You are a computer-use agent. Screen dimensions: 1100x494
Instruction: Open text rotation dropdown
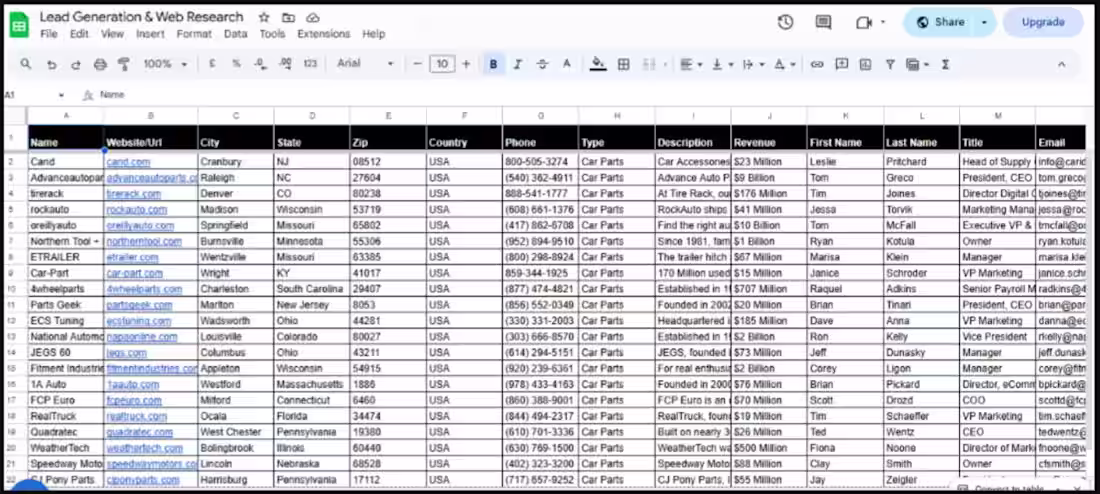coord(784,64)
